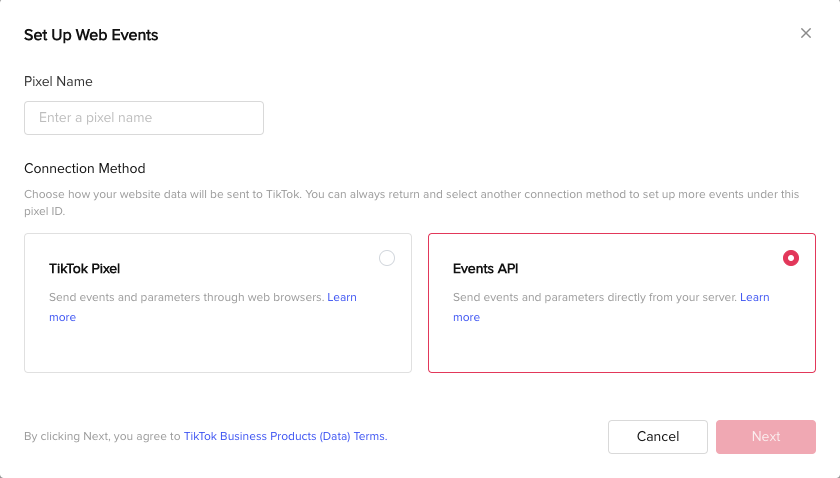Open 'Learn' link after your server text

tap(754, 297)
